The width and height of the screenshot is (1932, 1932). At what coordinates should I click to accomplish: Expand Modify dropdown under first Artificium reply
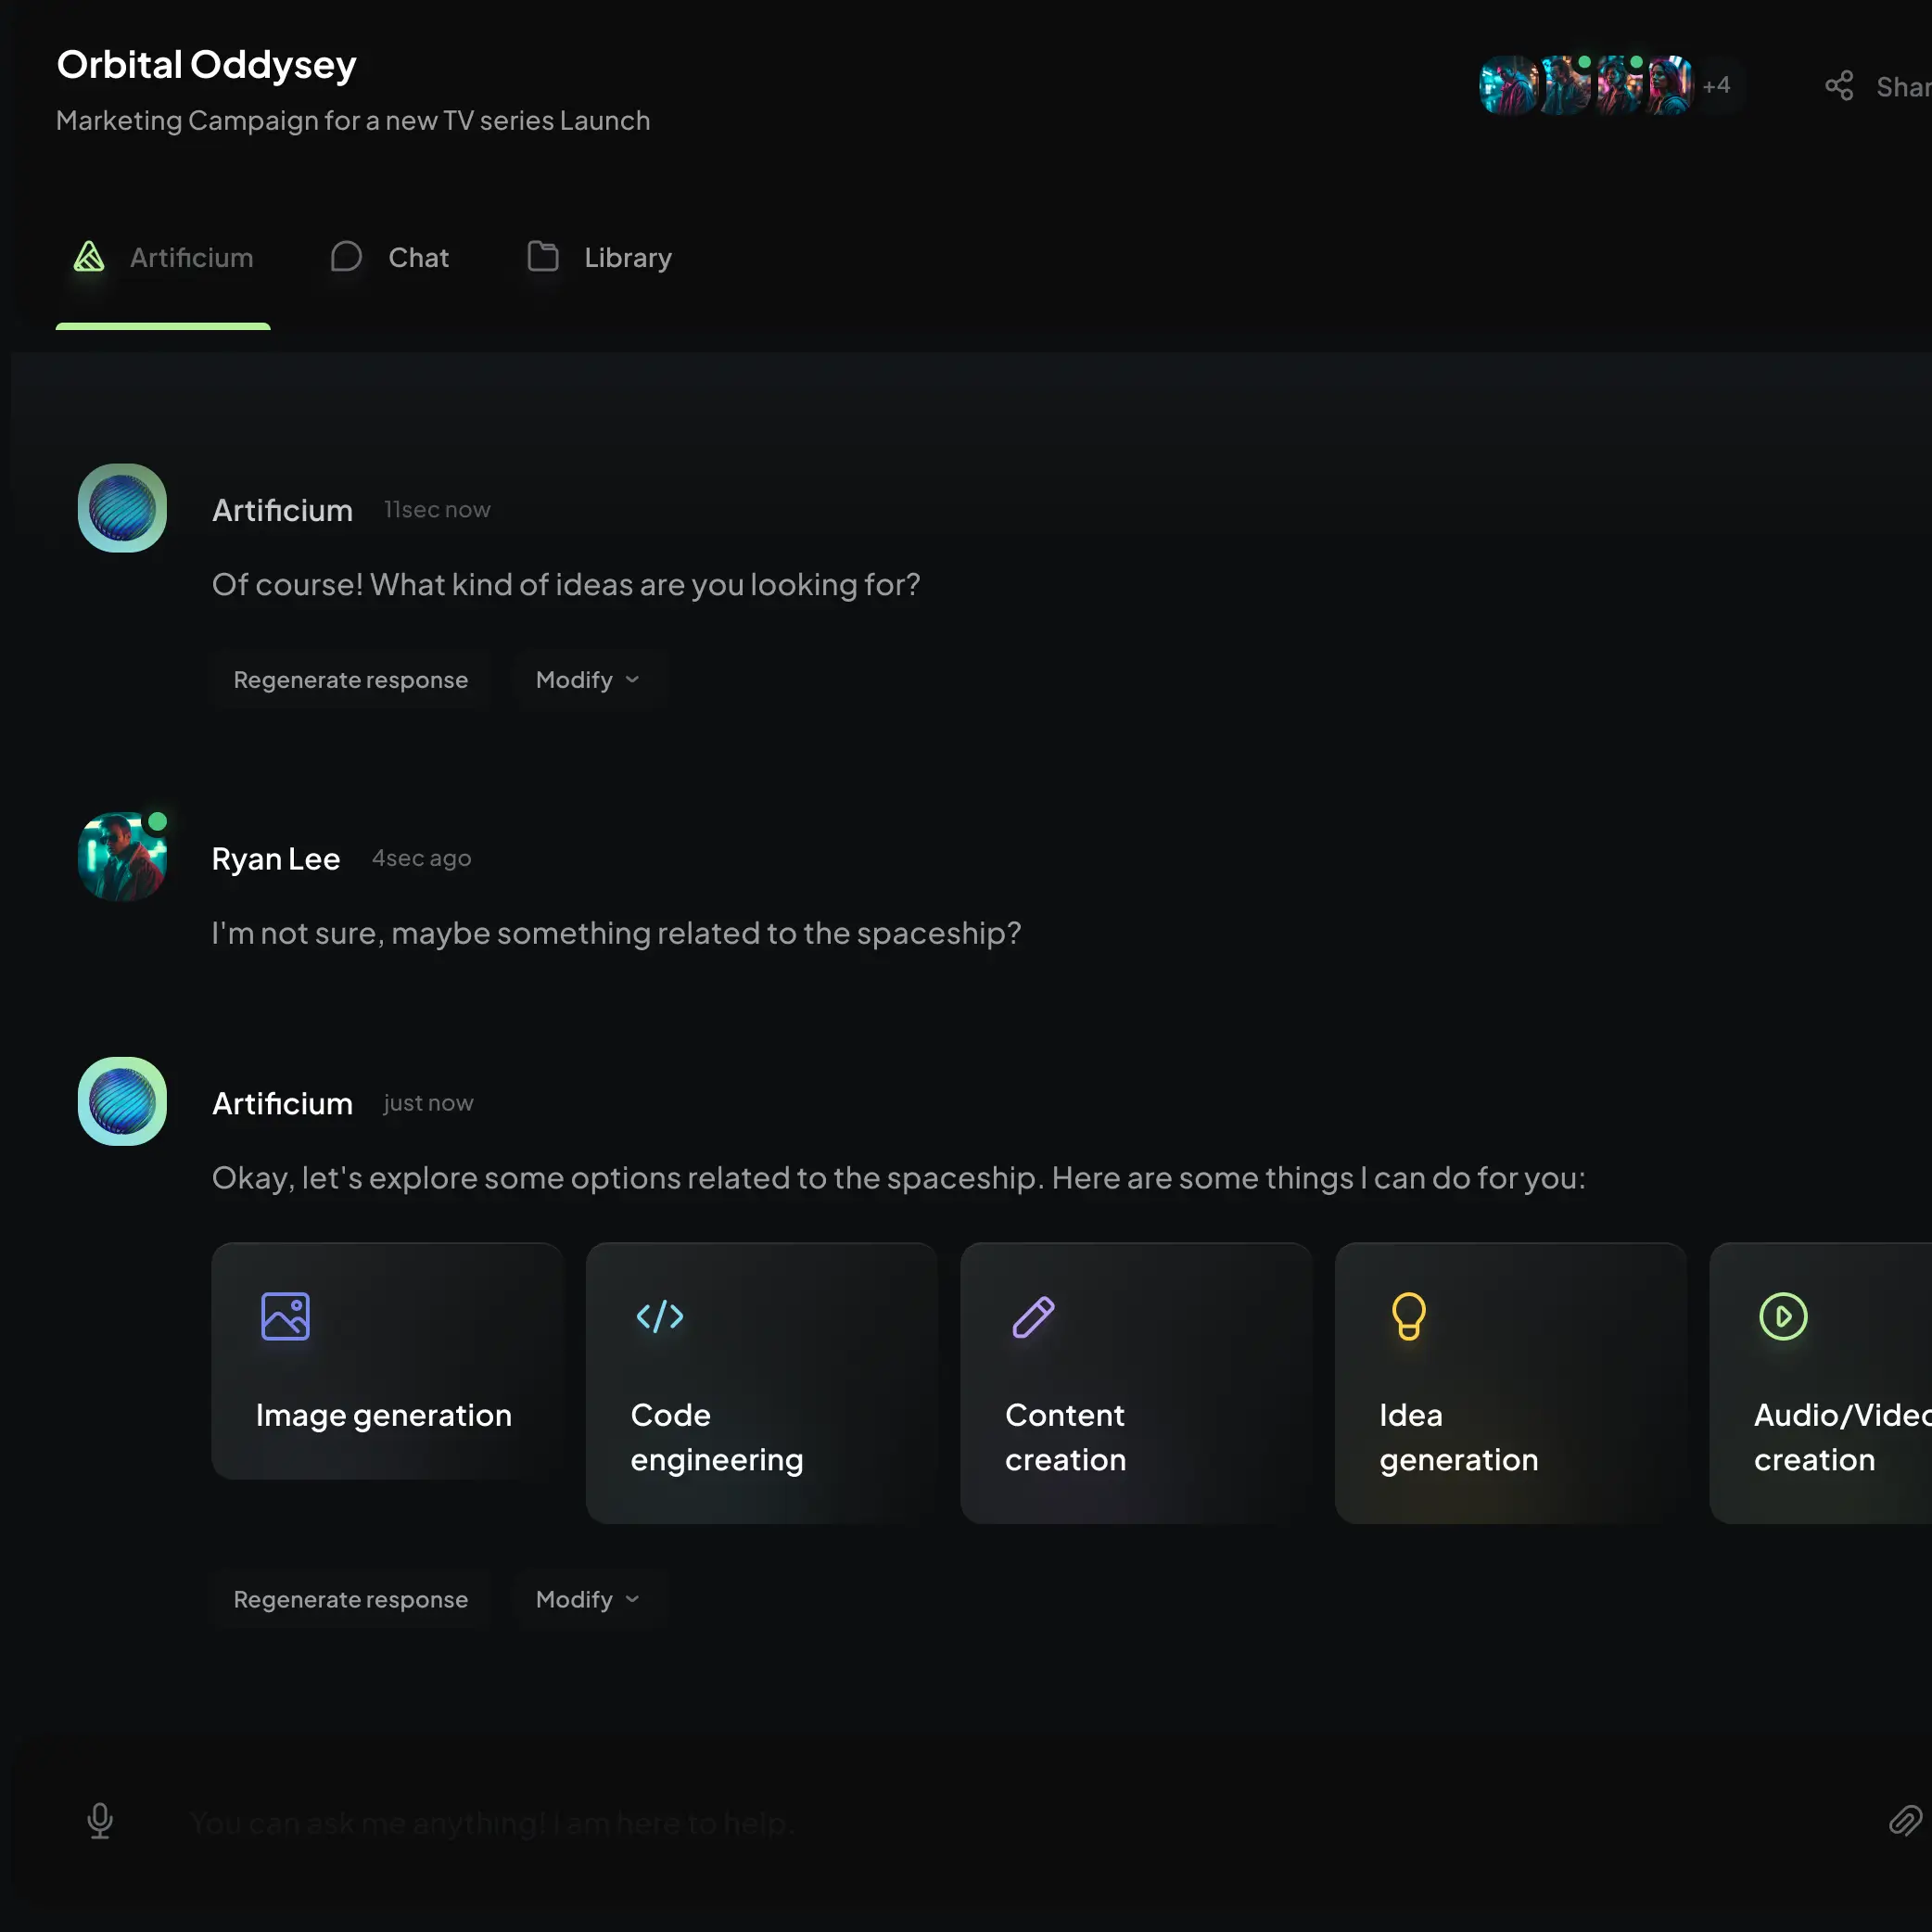point(588,680)
